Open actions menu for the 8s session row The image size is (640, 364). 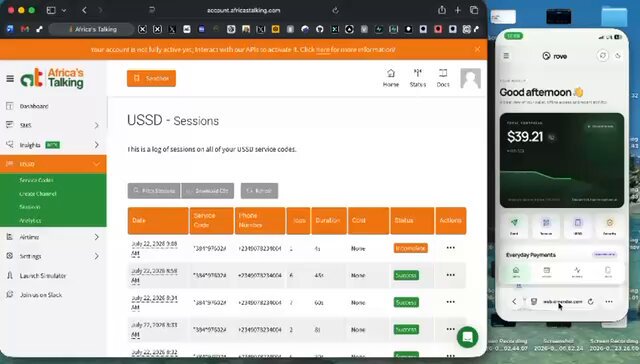(x=450, y=329)
